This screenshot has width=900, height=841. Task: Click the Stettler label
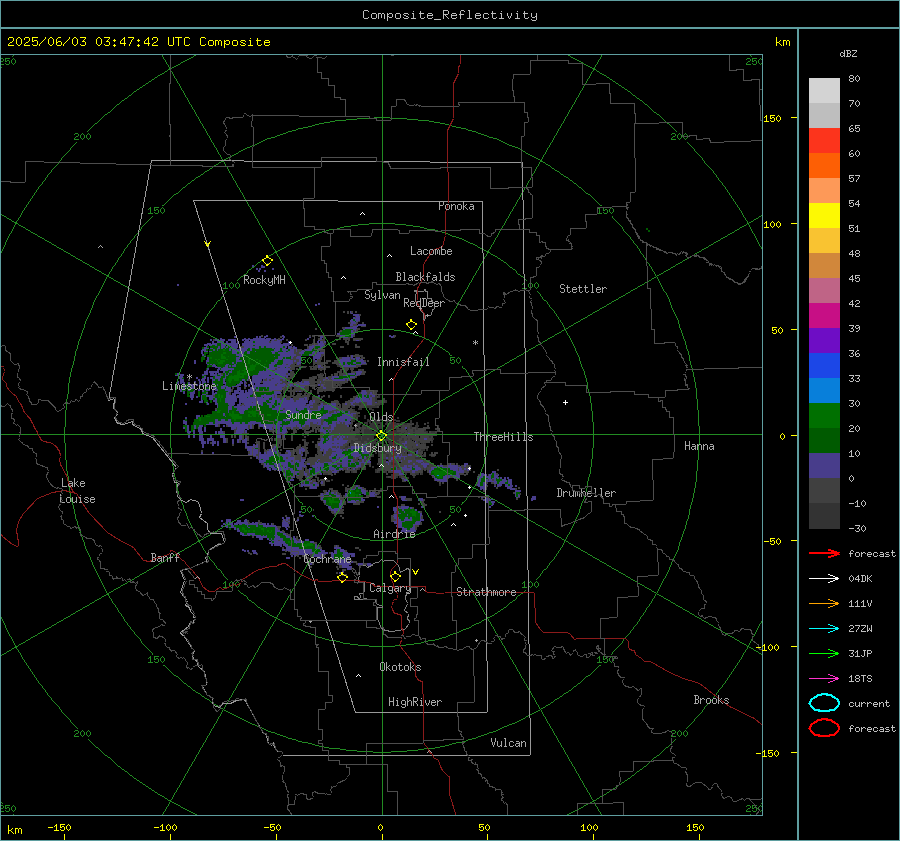click(x=583, y=289)
